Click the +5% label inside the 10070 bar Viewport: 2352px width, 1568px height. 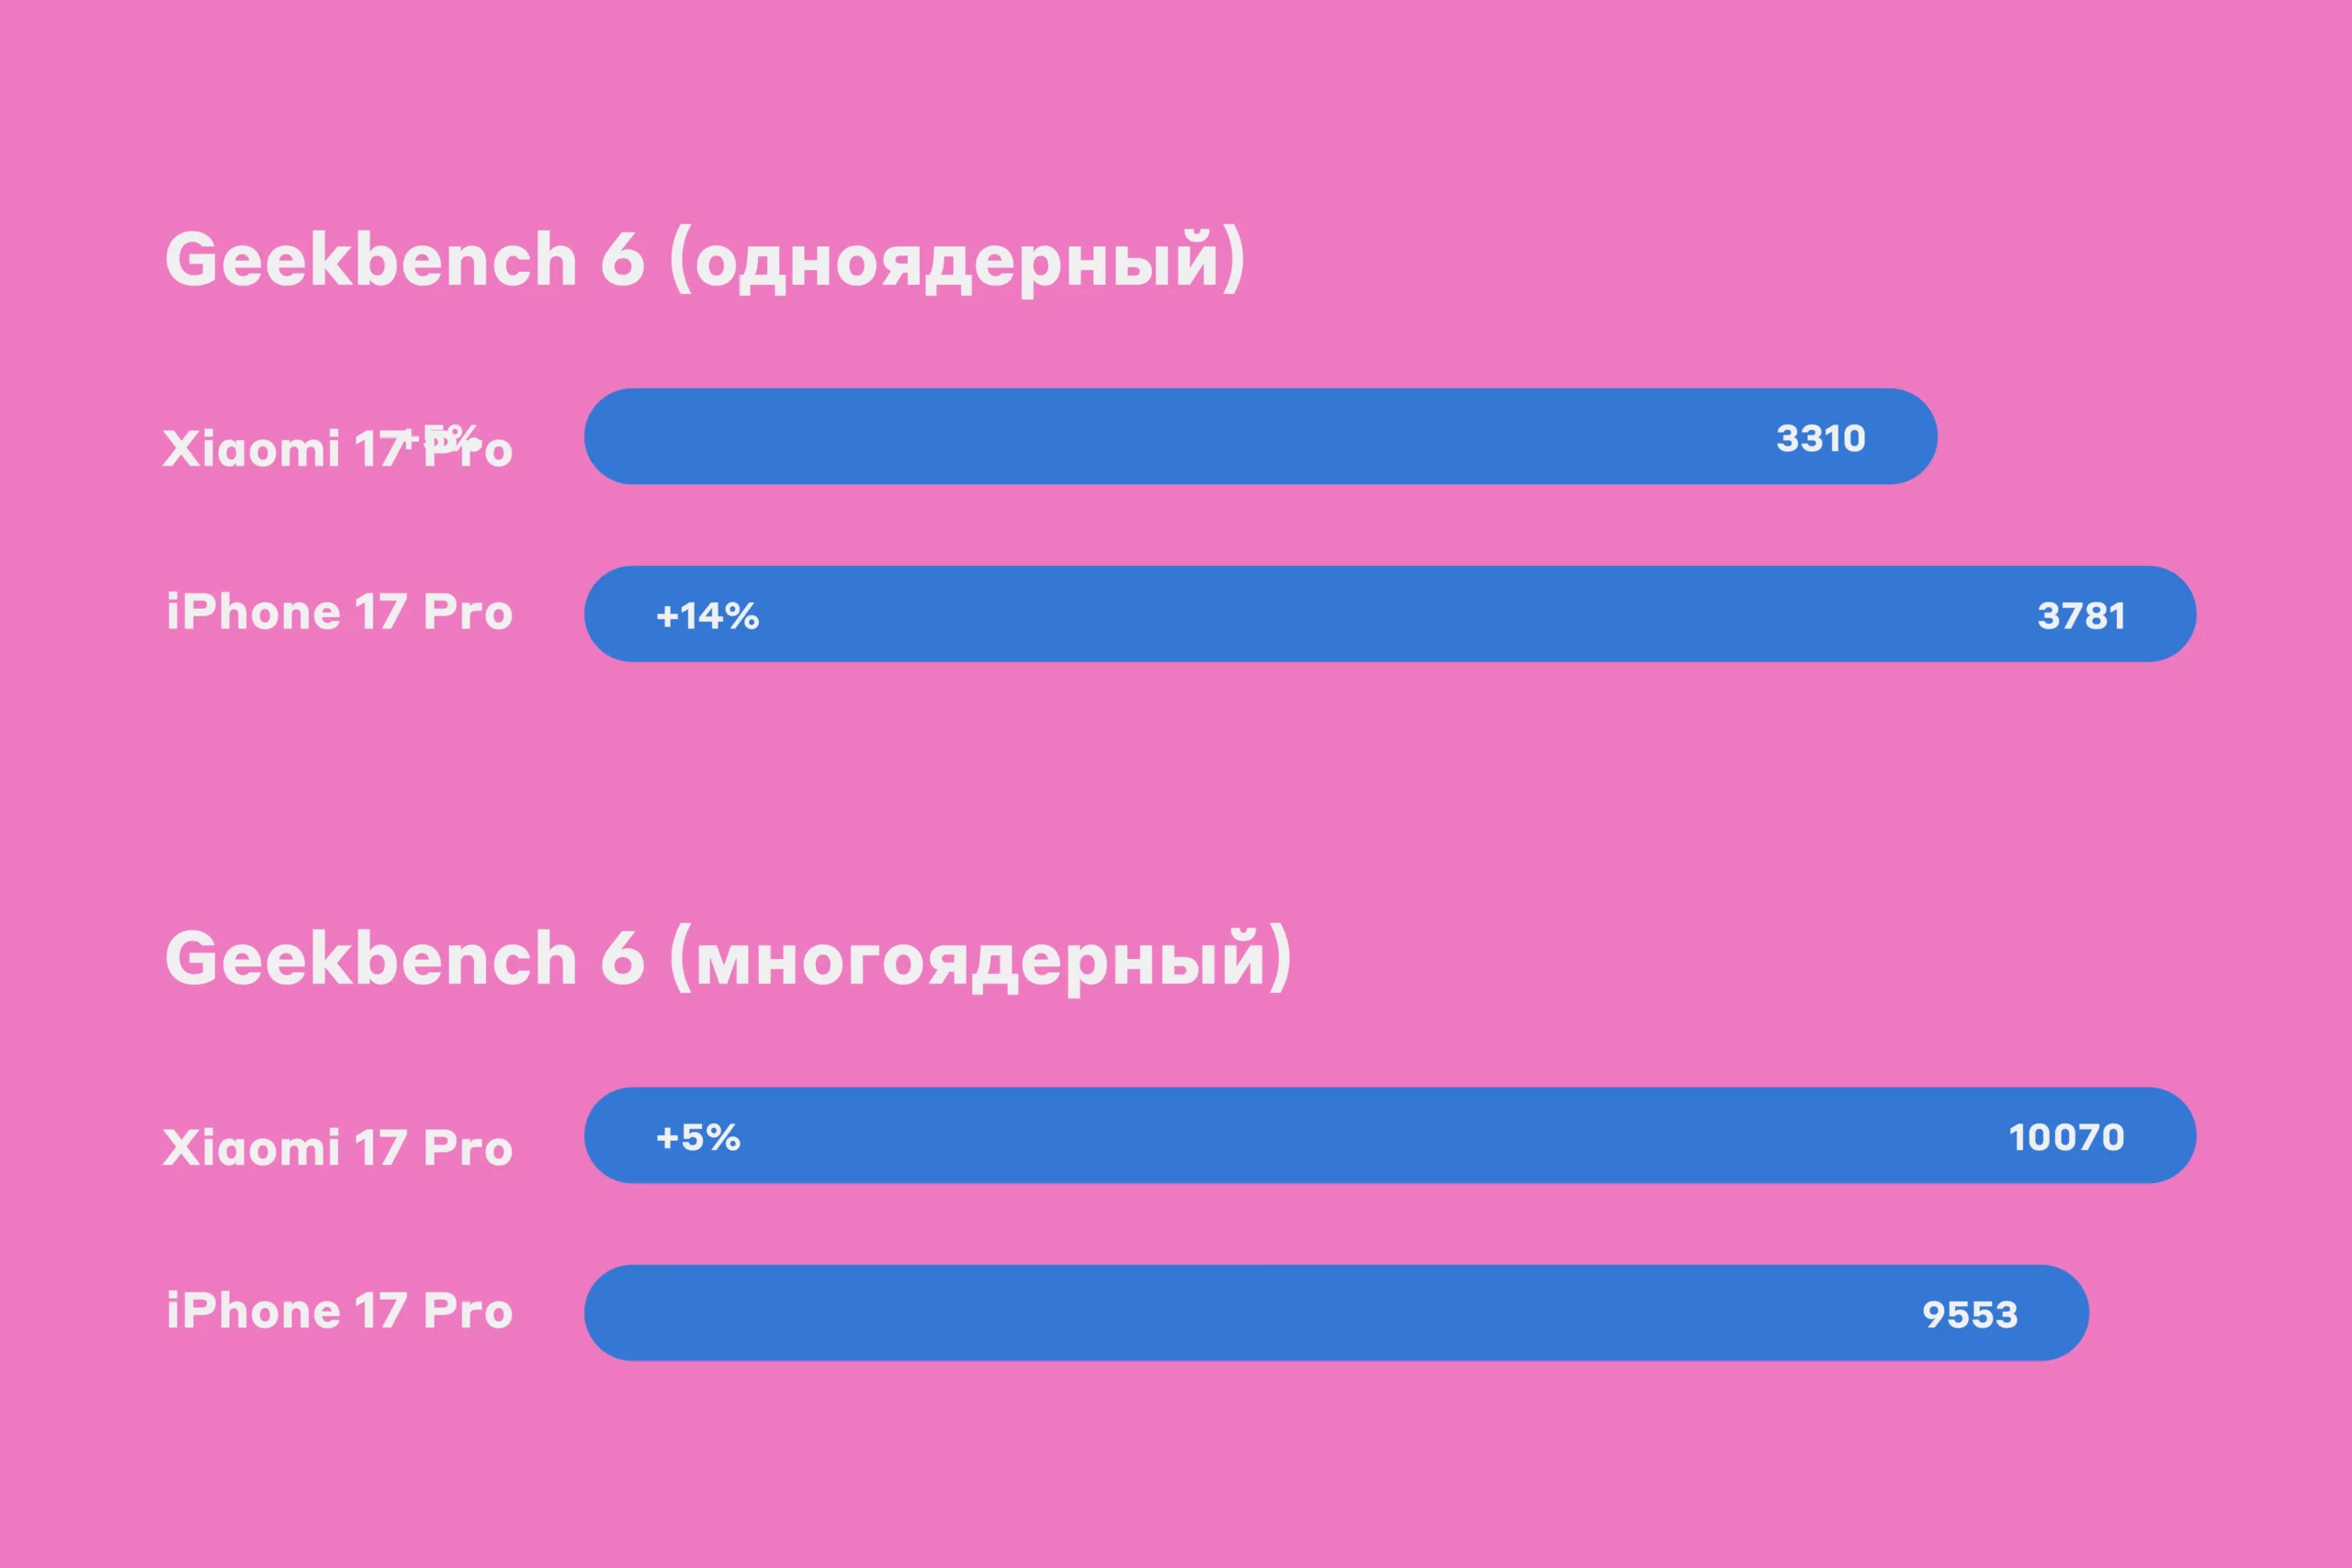[x=698, y=1137]
